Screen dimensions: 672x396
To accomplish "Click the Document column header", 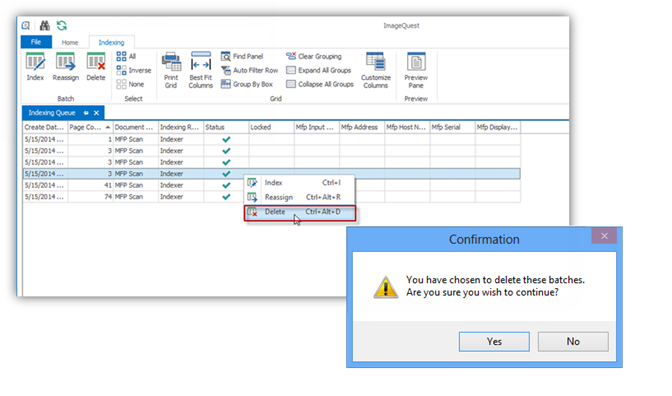I will pos(135,127).
